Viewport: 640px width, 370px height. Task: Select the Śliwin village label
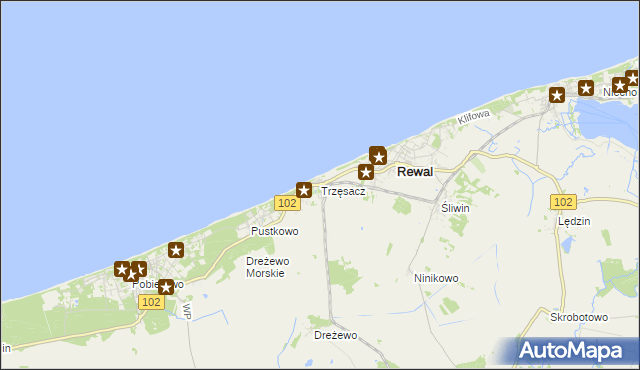click(455, 208)
